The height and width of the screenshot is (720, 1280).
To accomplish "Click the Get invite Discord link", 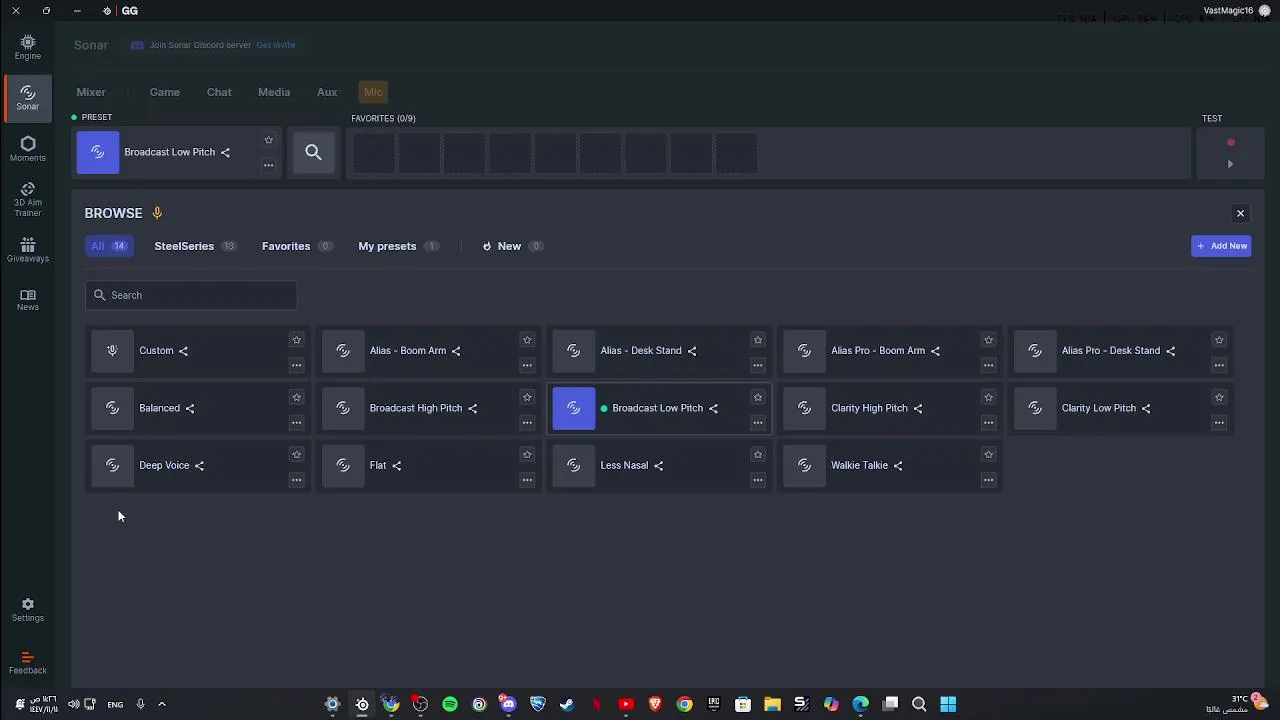I will click(275, 45).
